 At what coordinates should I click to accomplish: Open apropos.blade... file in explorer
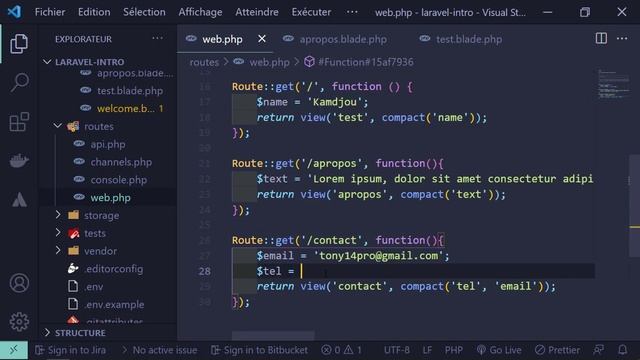135,73
